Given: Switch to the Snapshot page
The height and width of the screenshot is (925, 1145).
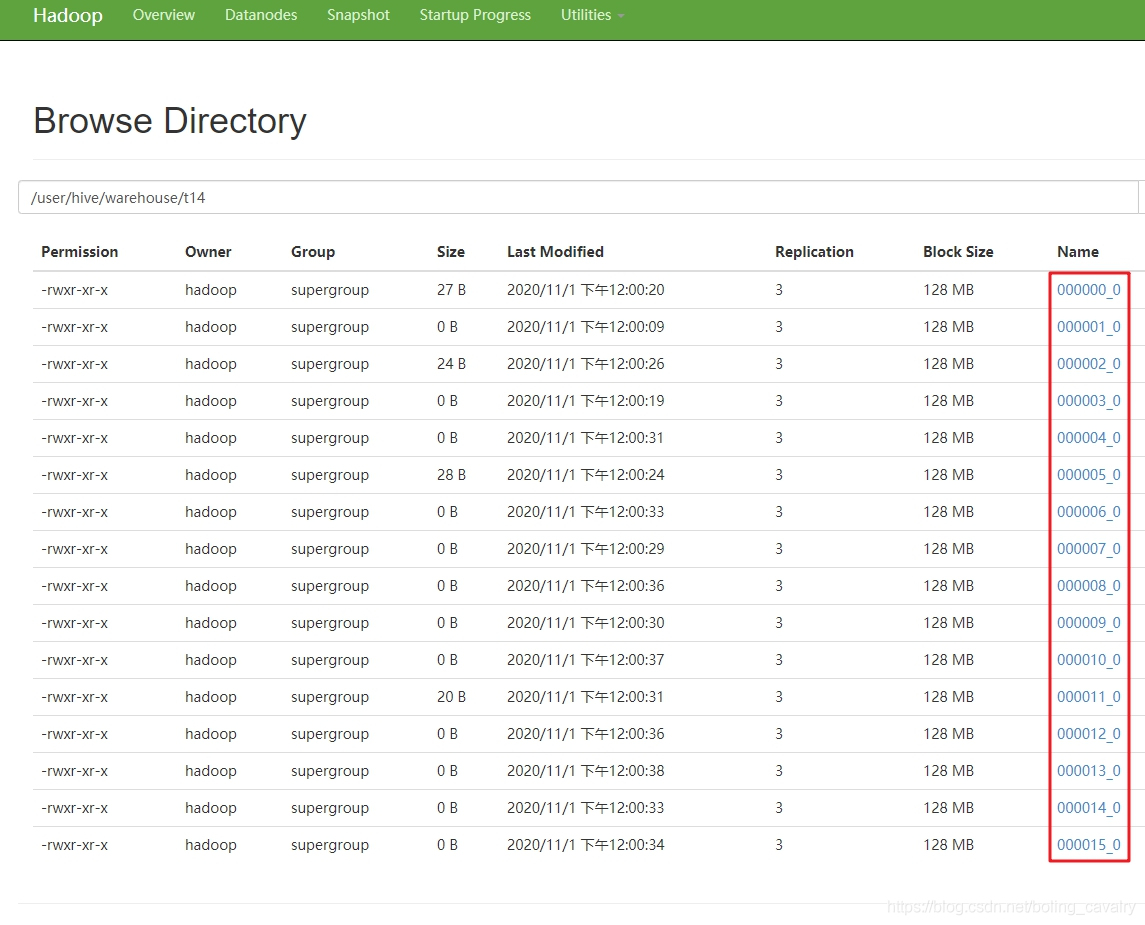Looking at the screenshot, I should pyautogui.click(x=358, y=15).
